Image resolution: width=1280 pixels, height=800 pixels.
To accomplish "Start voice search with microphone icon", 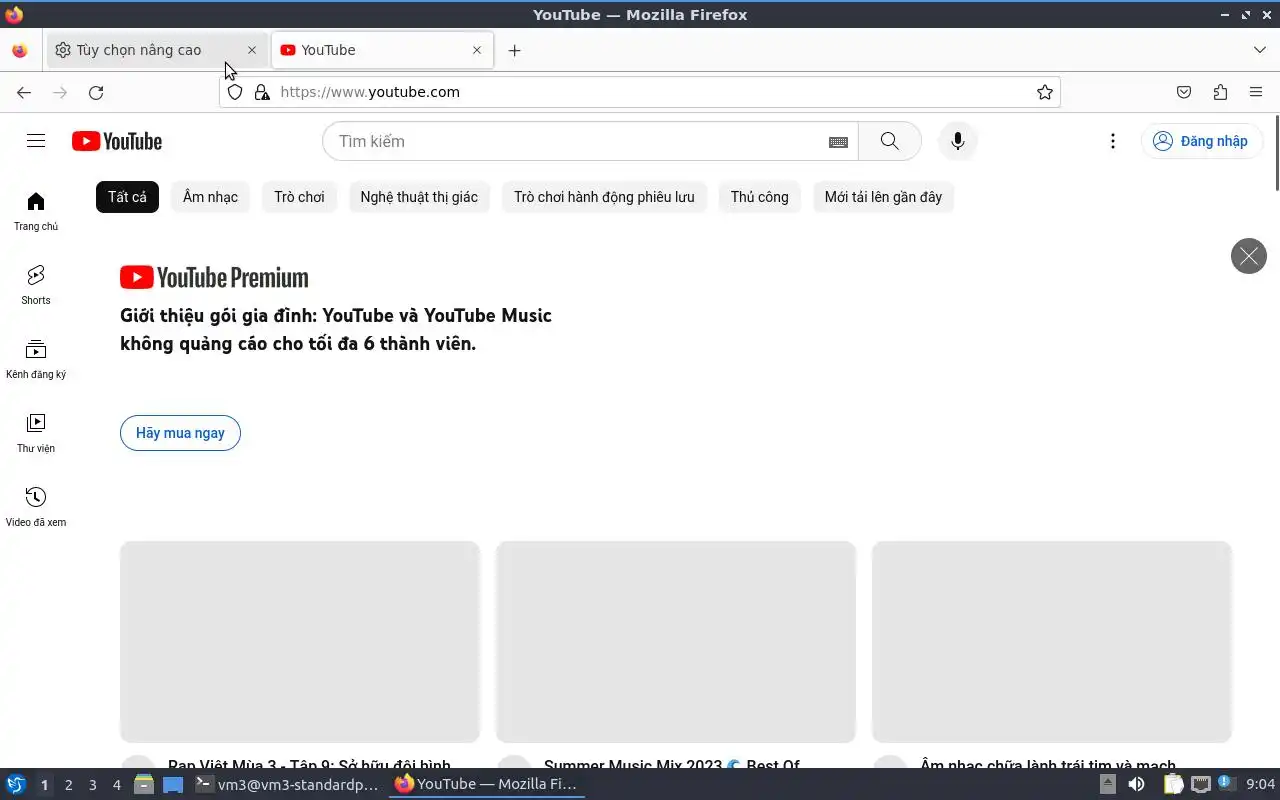I will tap(957, 141).
